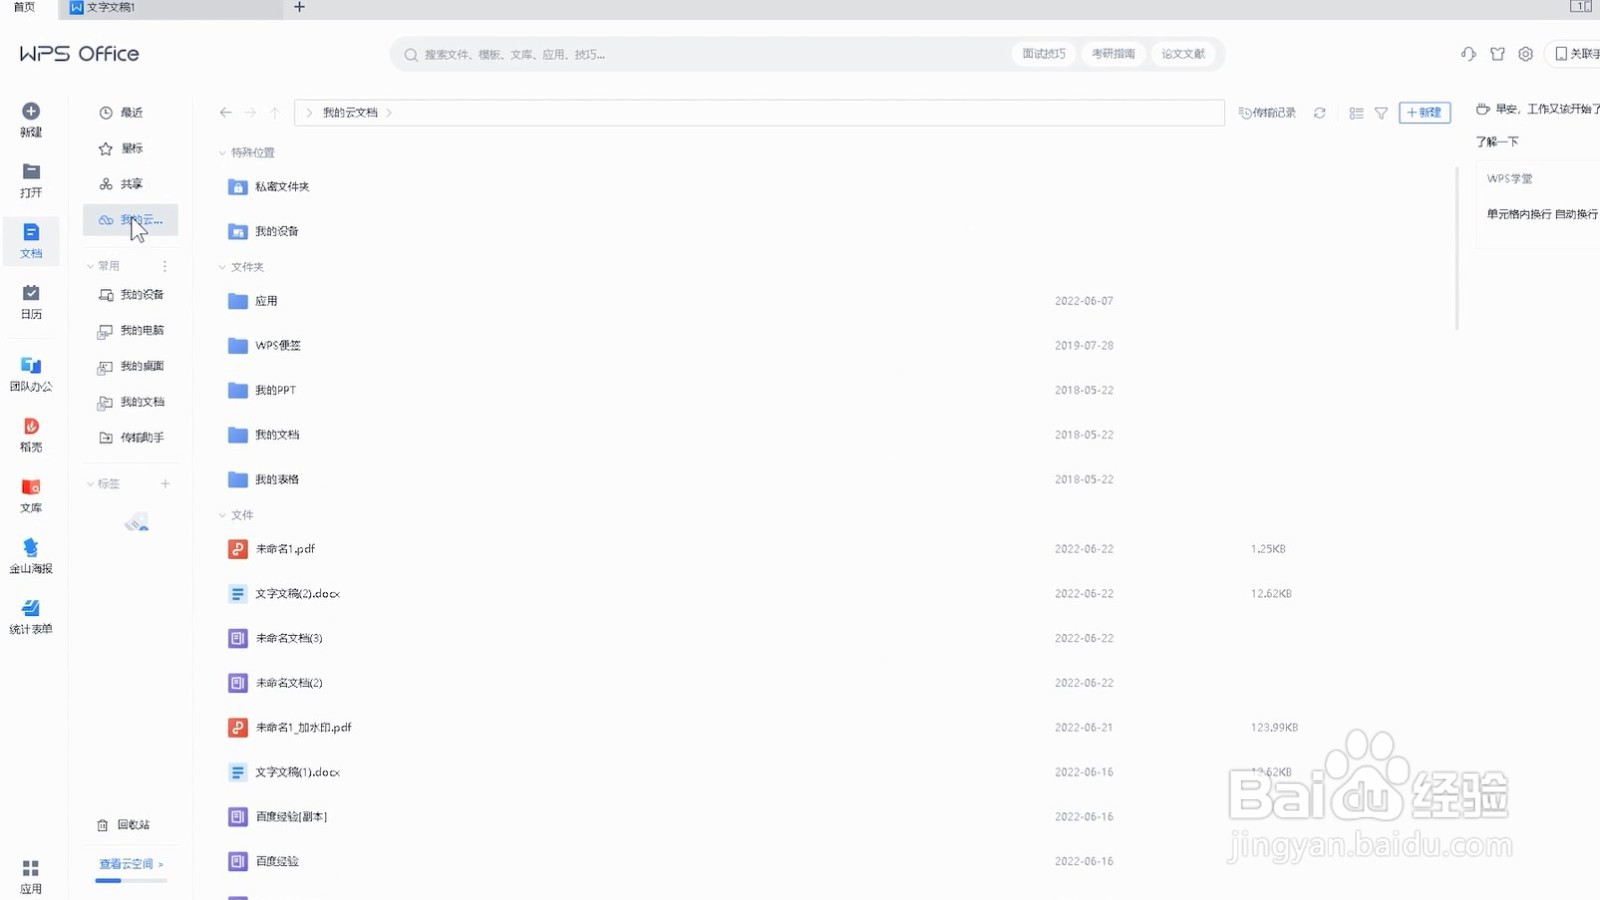1600x900 pixels.
Task: Go up one level with up arrow
Action: (x=274, y=113)
